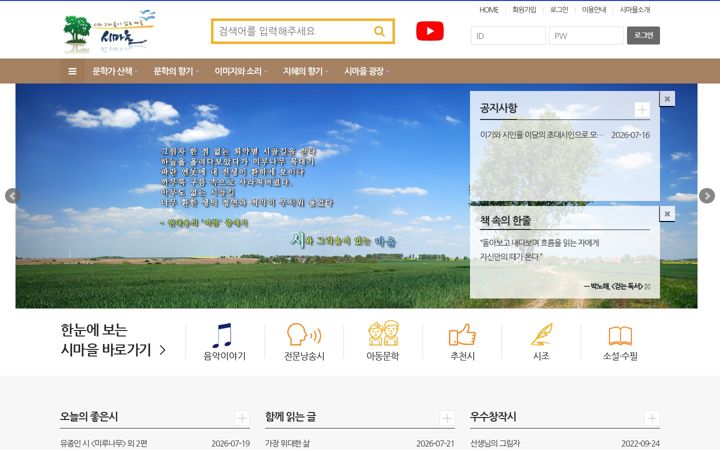Screen dimensions: 720x450
Task: Expand 이미지와 소리 menu
Action: point(241,71)
